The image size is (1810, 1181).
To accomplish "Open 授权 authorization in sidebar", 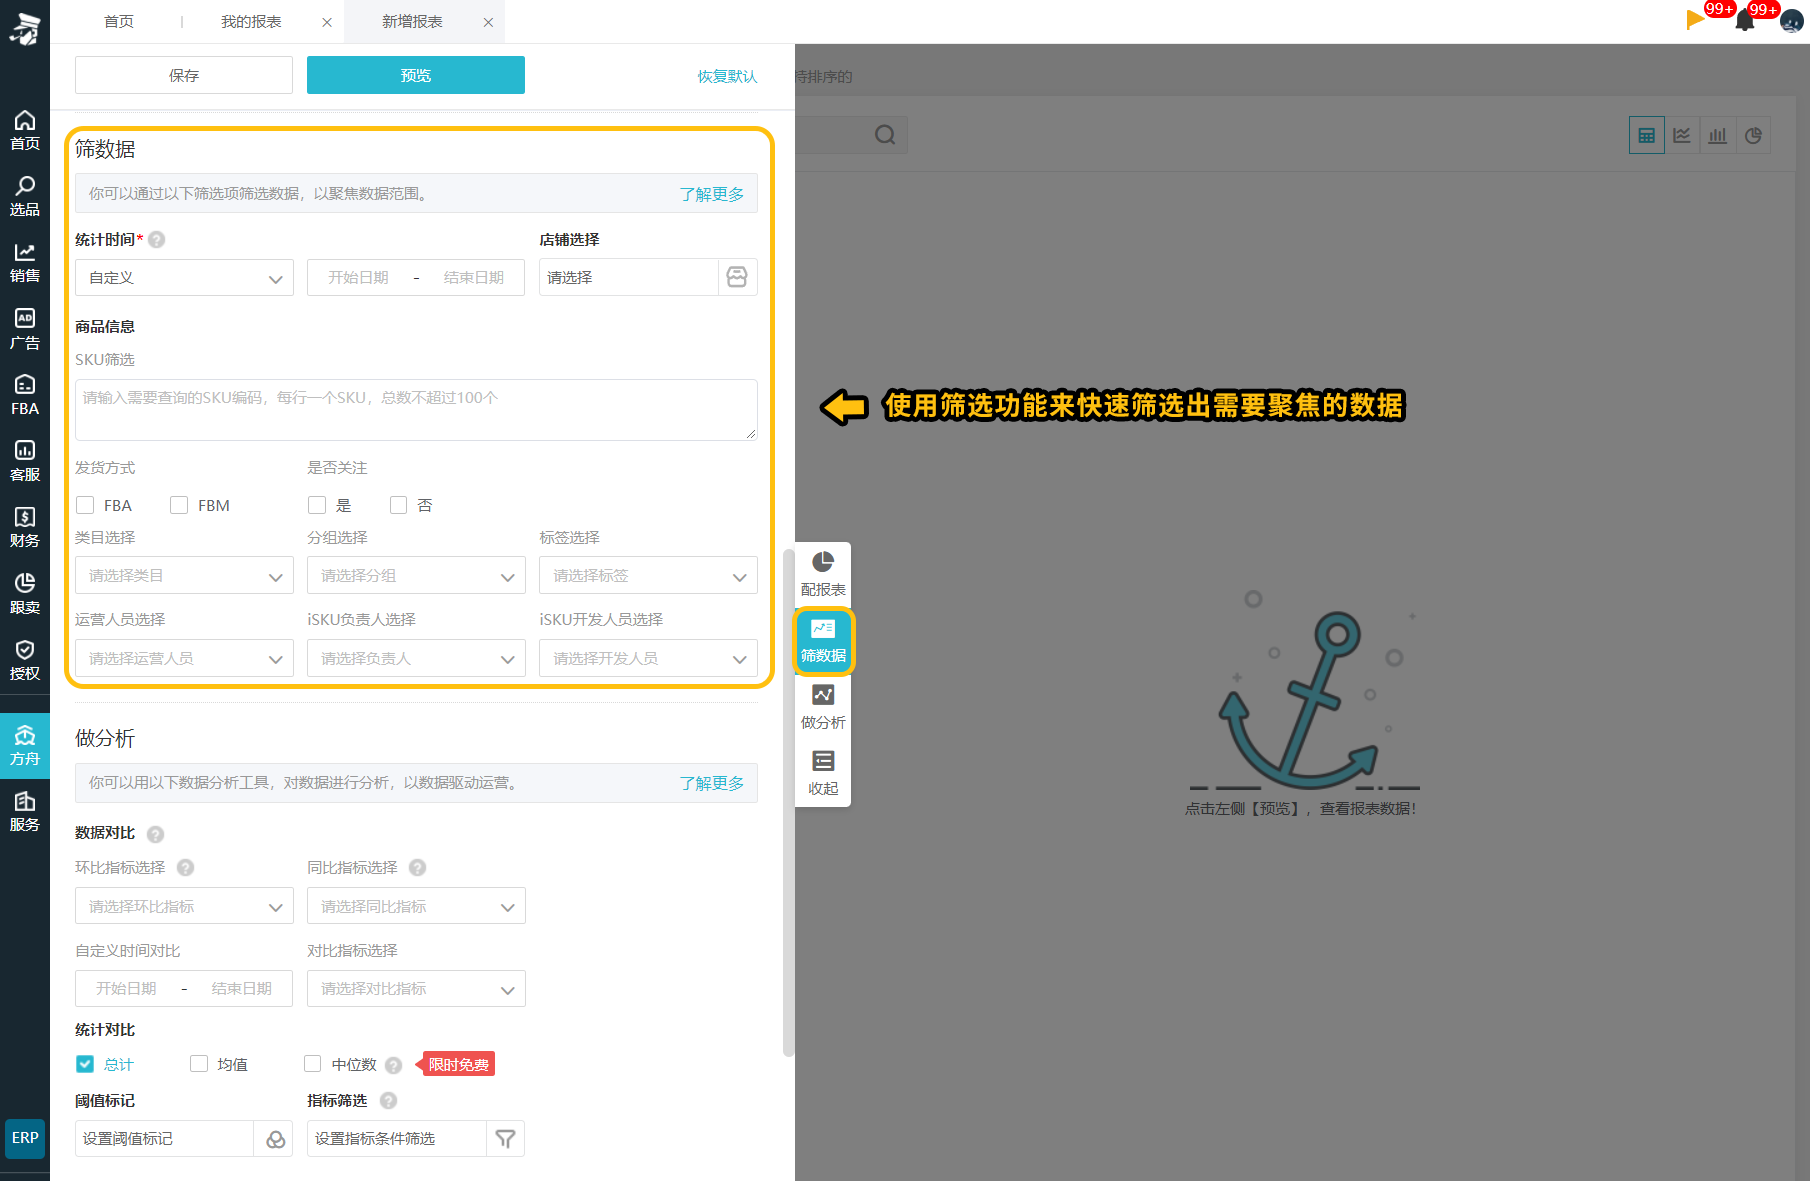I will [25, 660].
